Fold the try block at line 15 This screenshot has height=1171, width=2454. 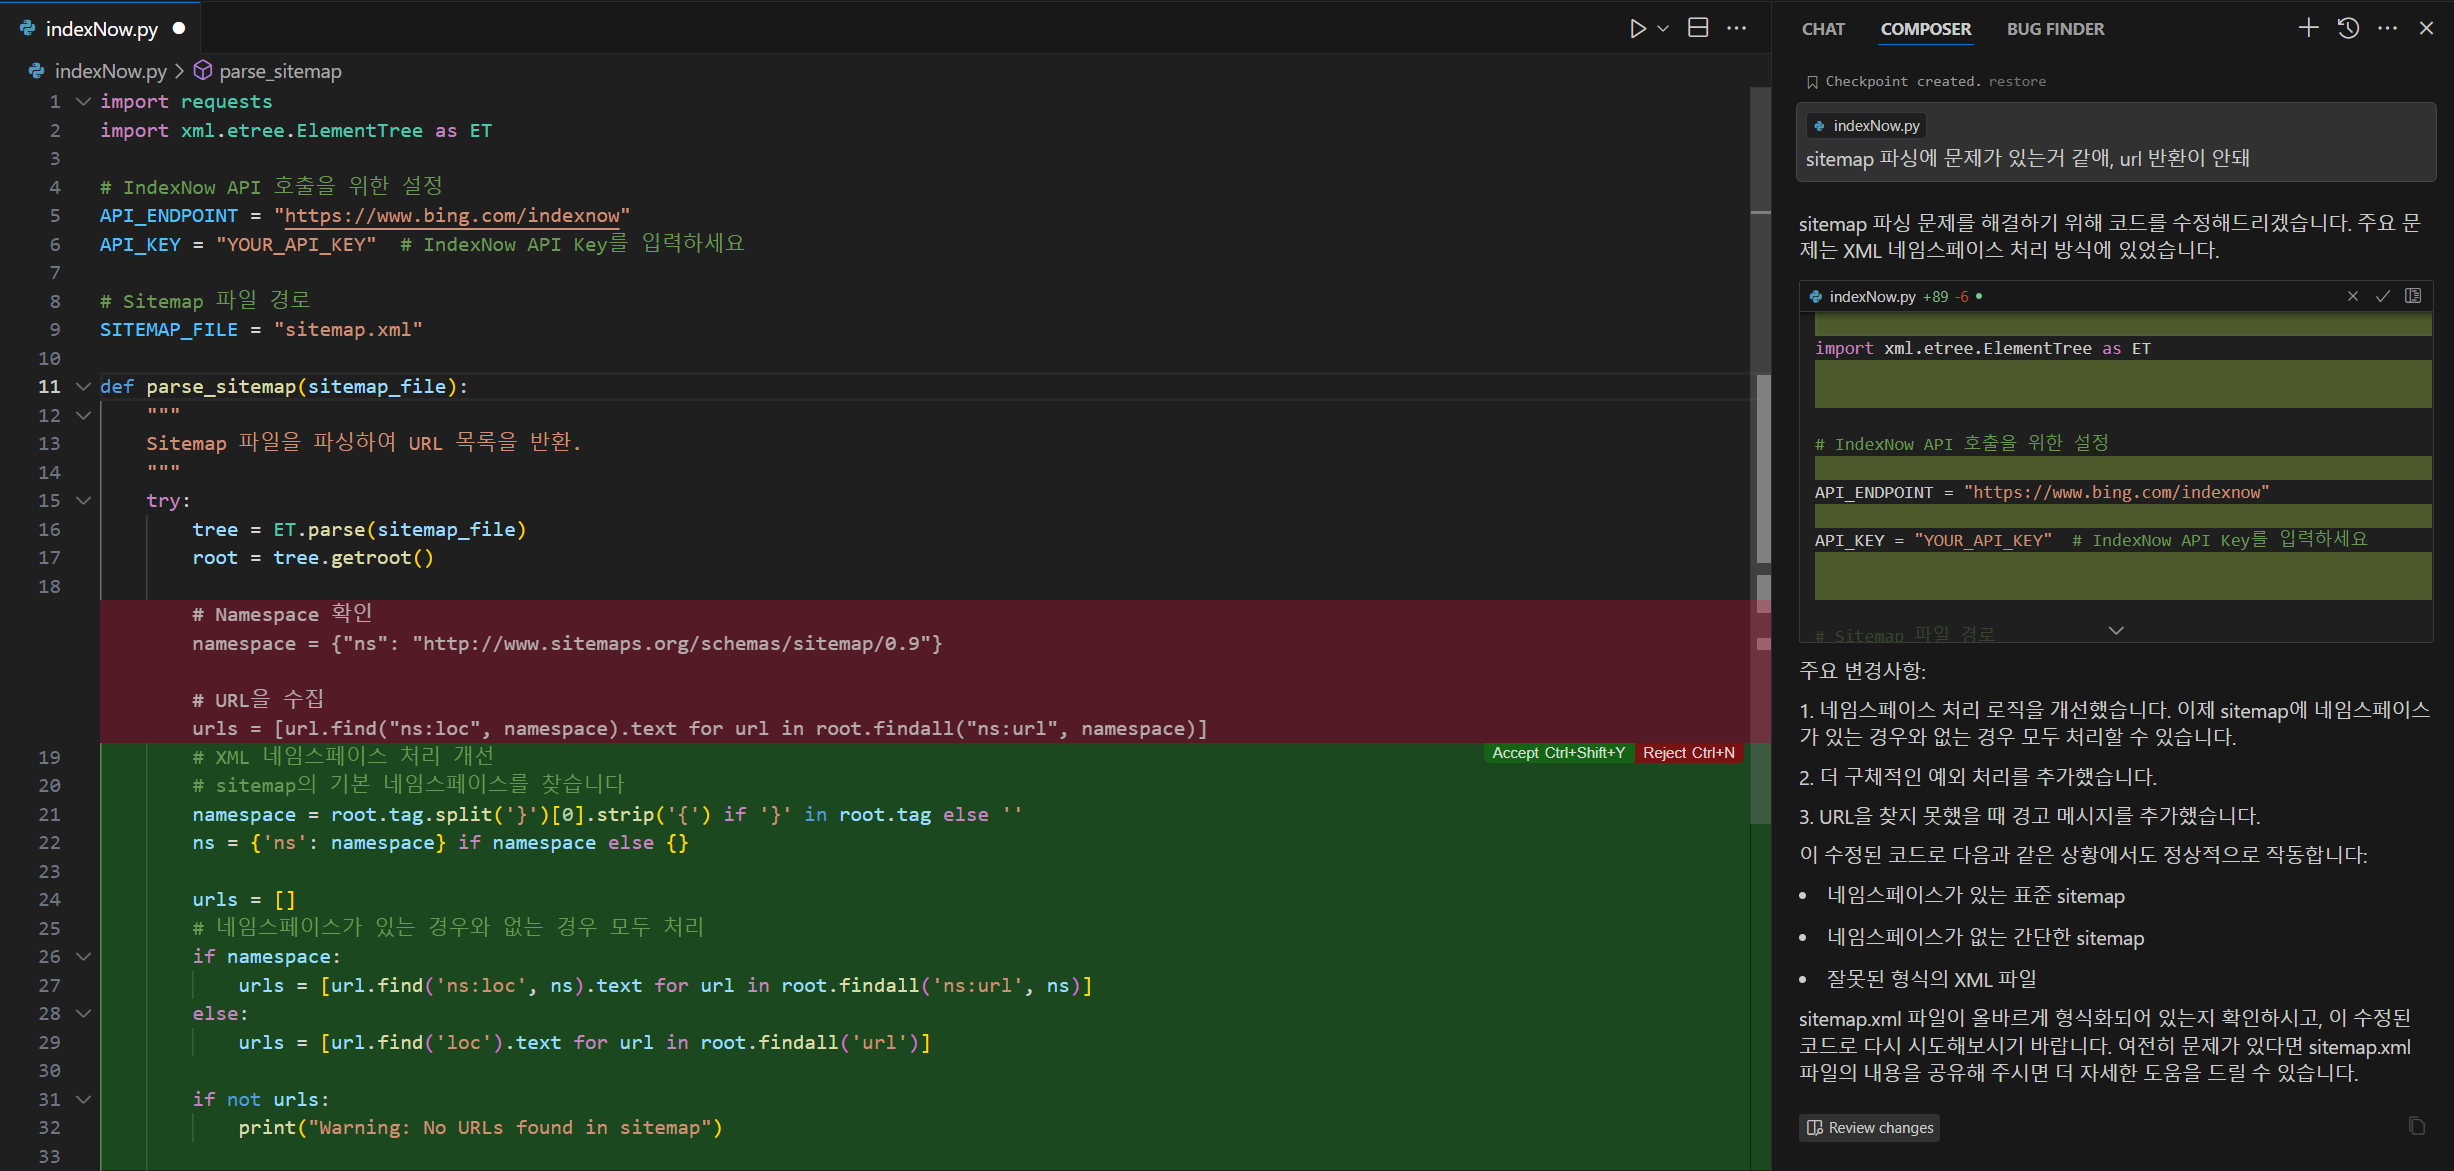pos(84,500)
